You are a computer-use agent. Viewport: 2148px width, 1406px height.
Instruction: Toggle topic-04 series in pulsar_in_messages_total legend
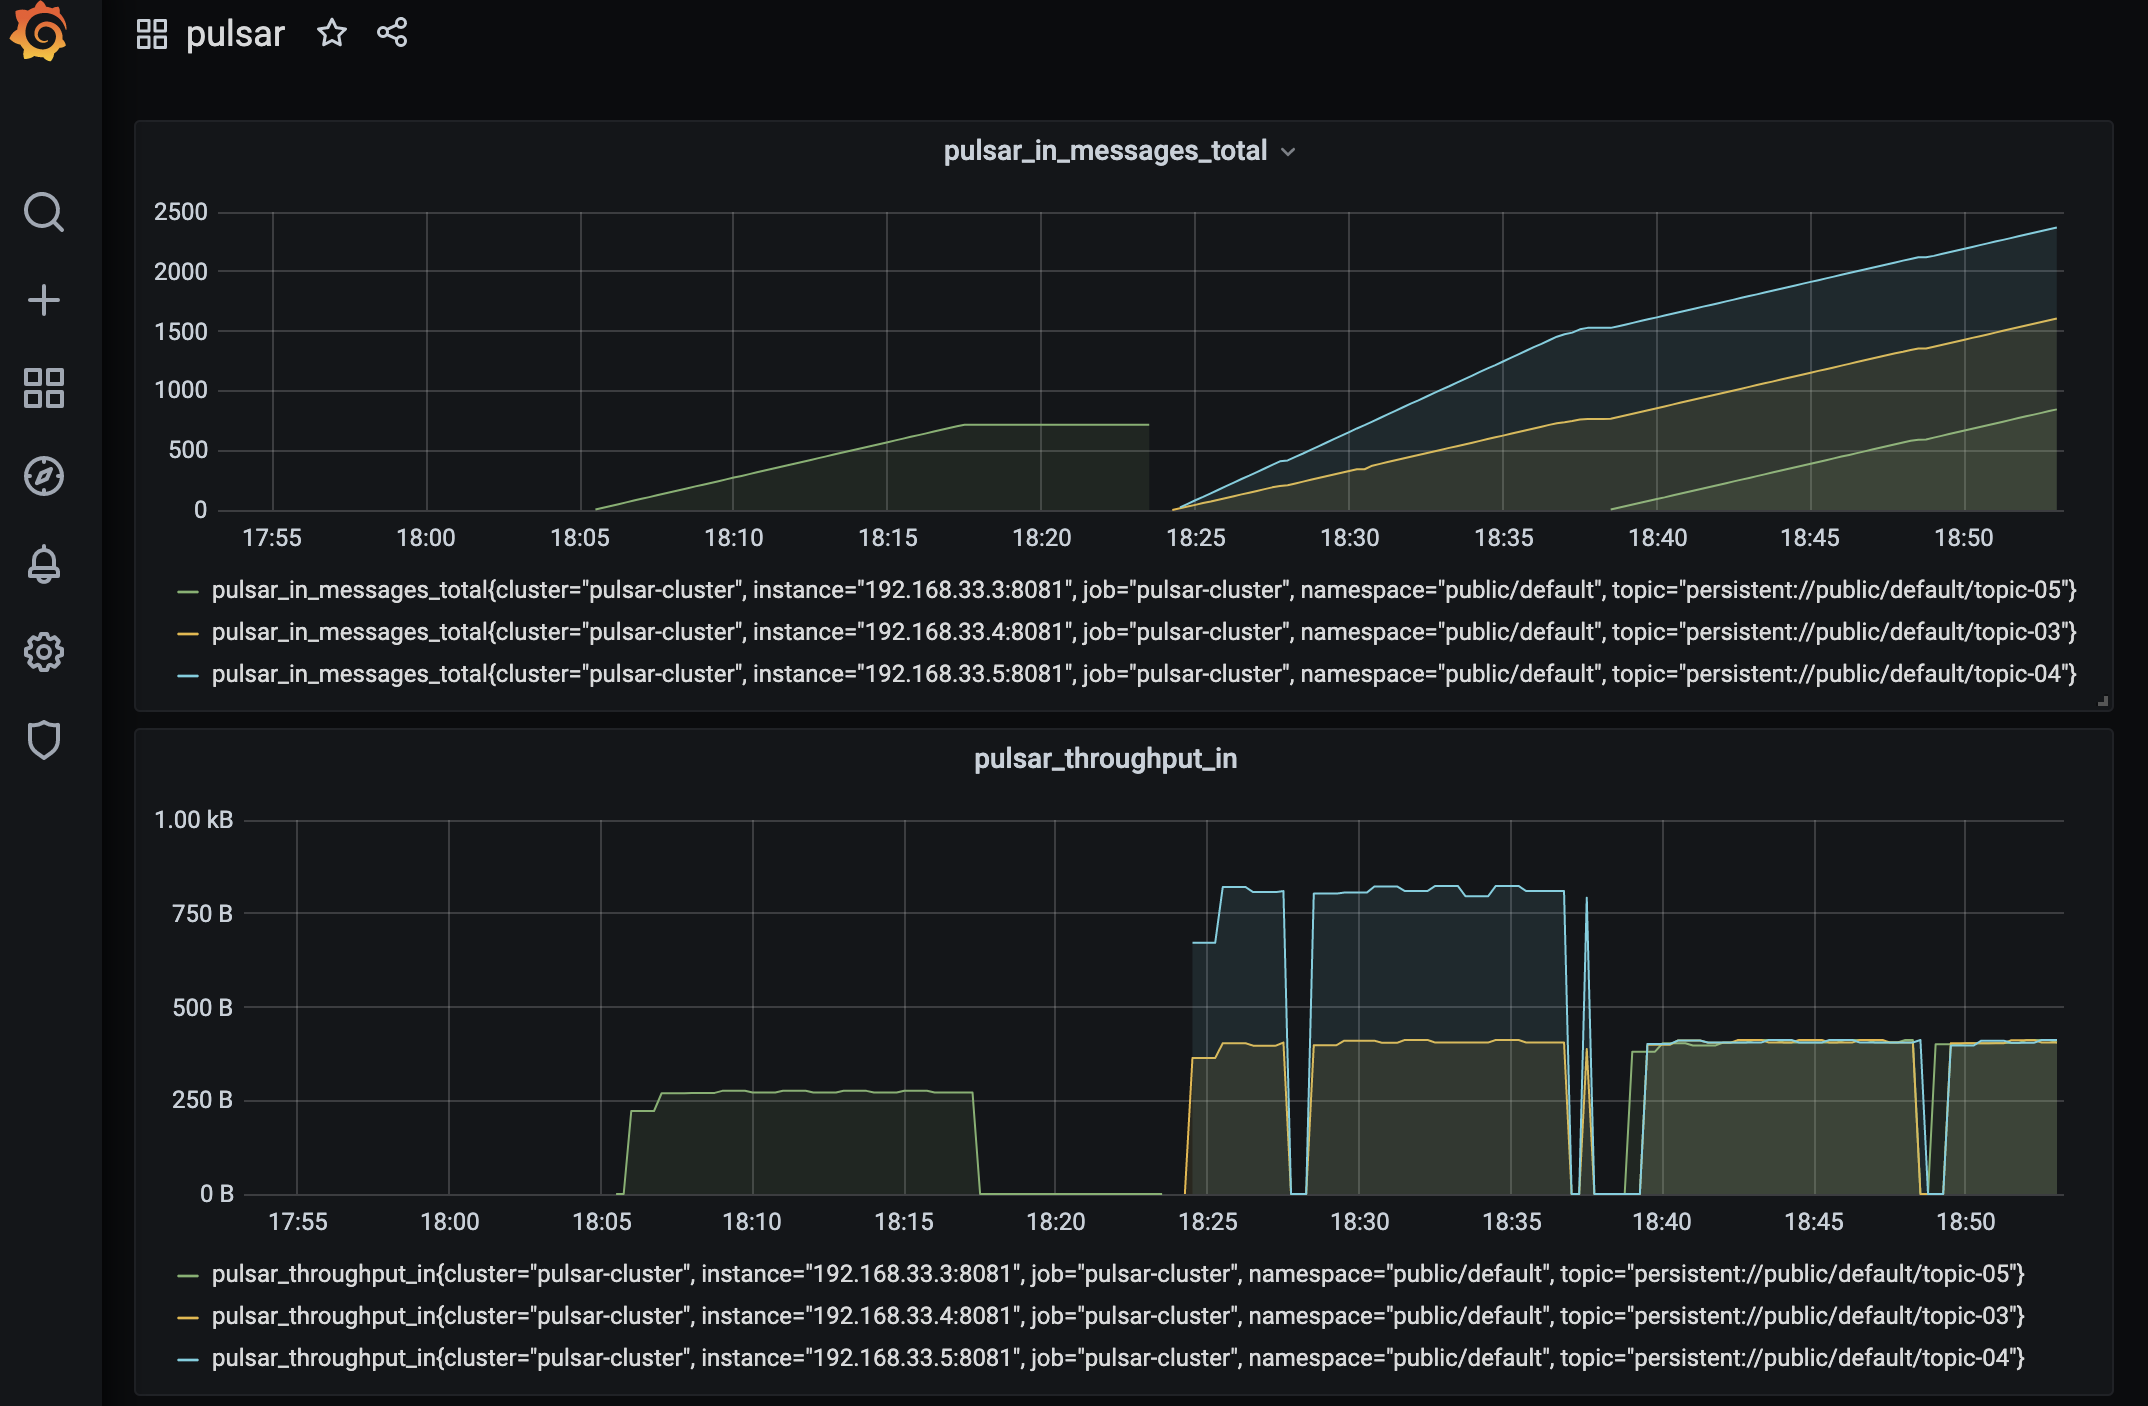pyautogui.click(x=1144, y=674)
